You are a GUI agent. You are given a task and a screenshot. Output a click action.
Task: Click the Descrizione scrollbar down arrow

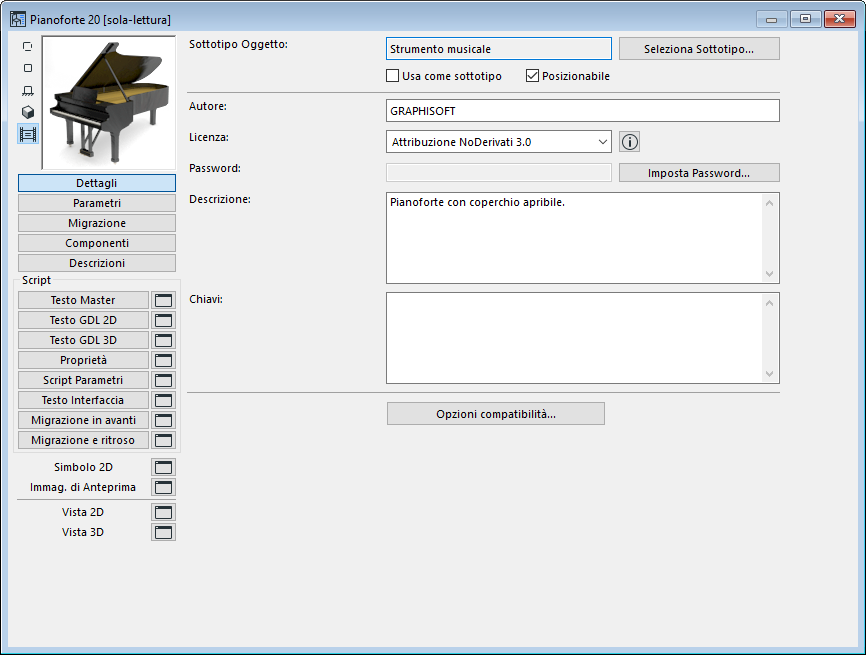tap(769, 274)
